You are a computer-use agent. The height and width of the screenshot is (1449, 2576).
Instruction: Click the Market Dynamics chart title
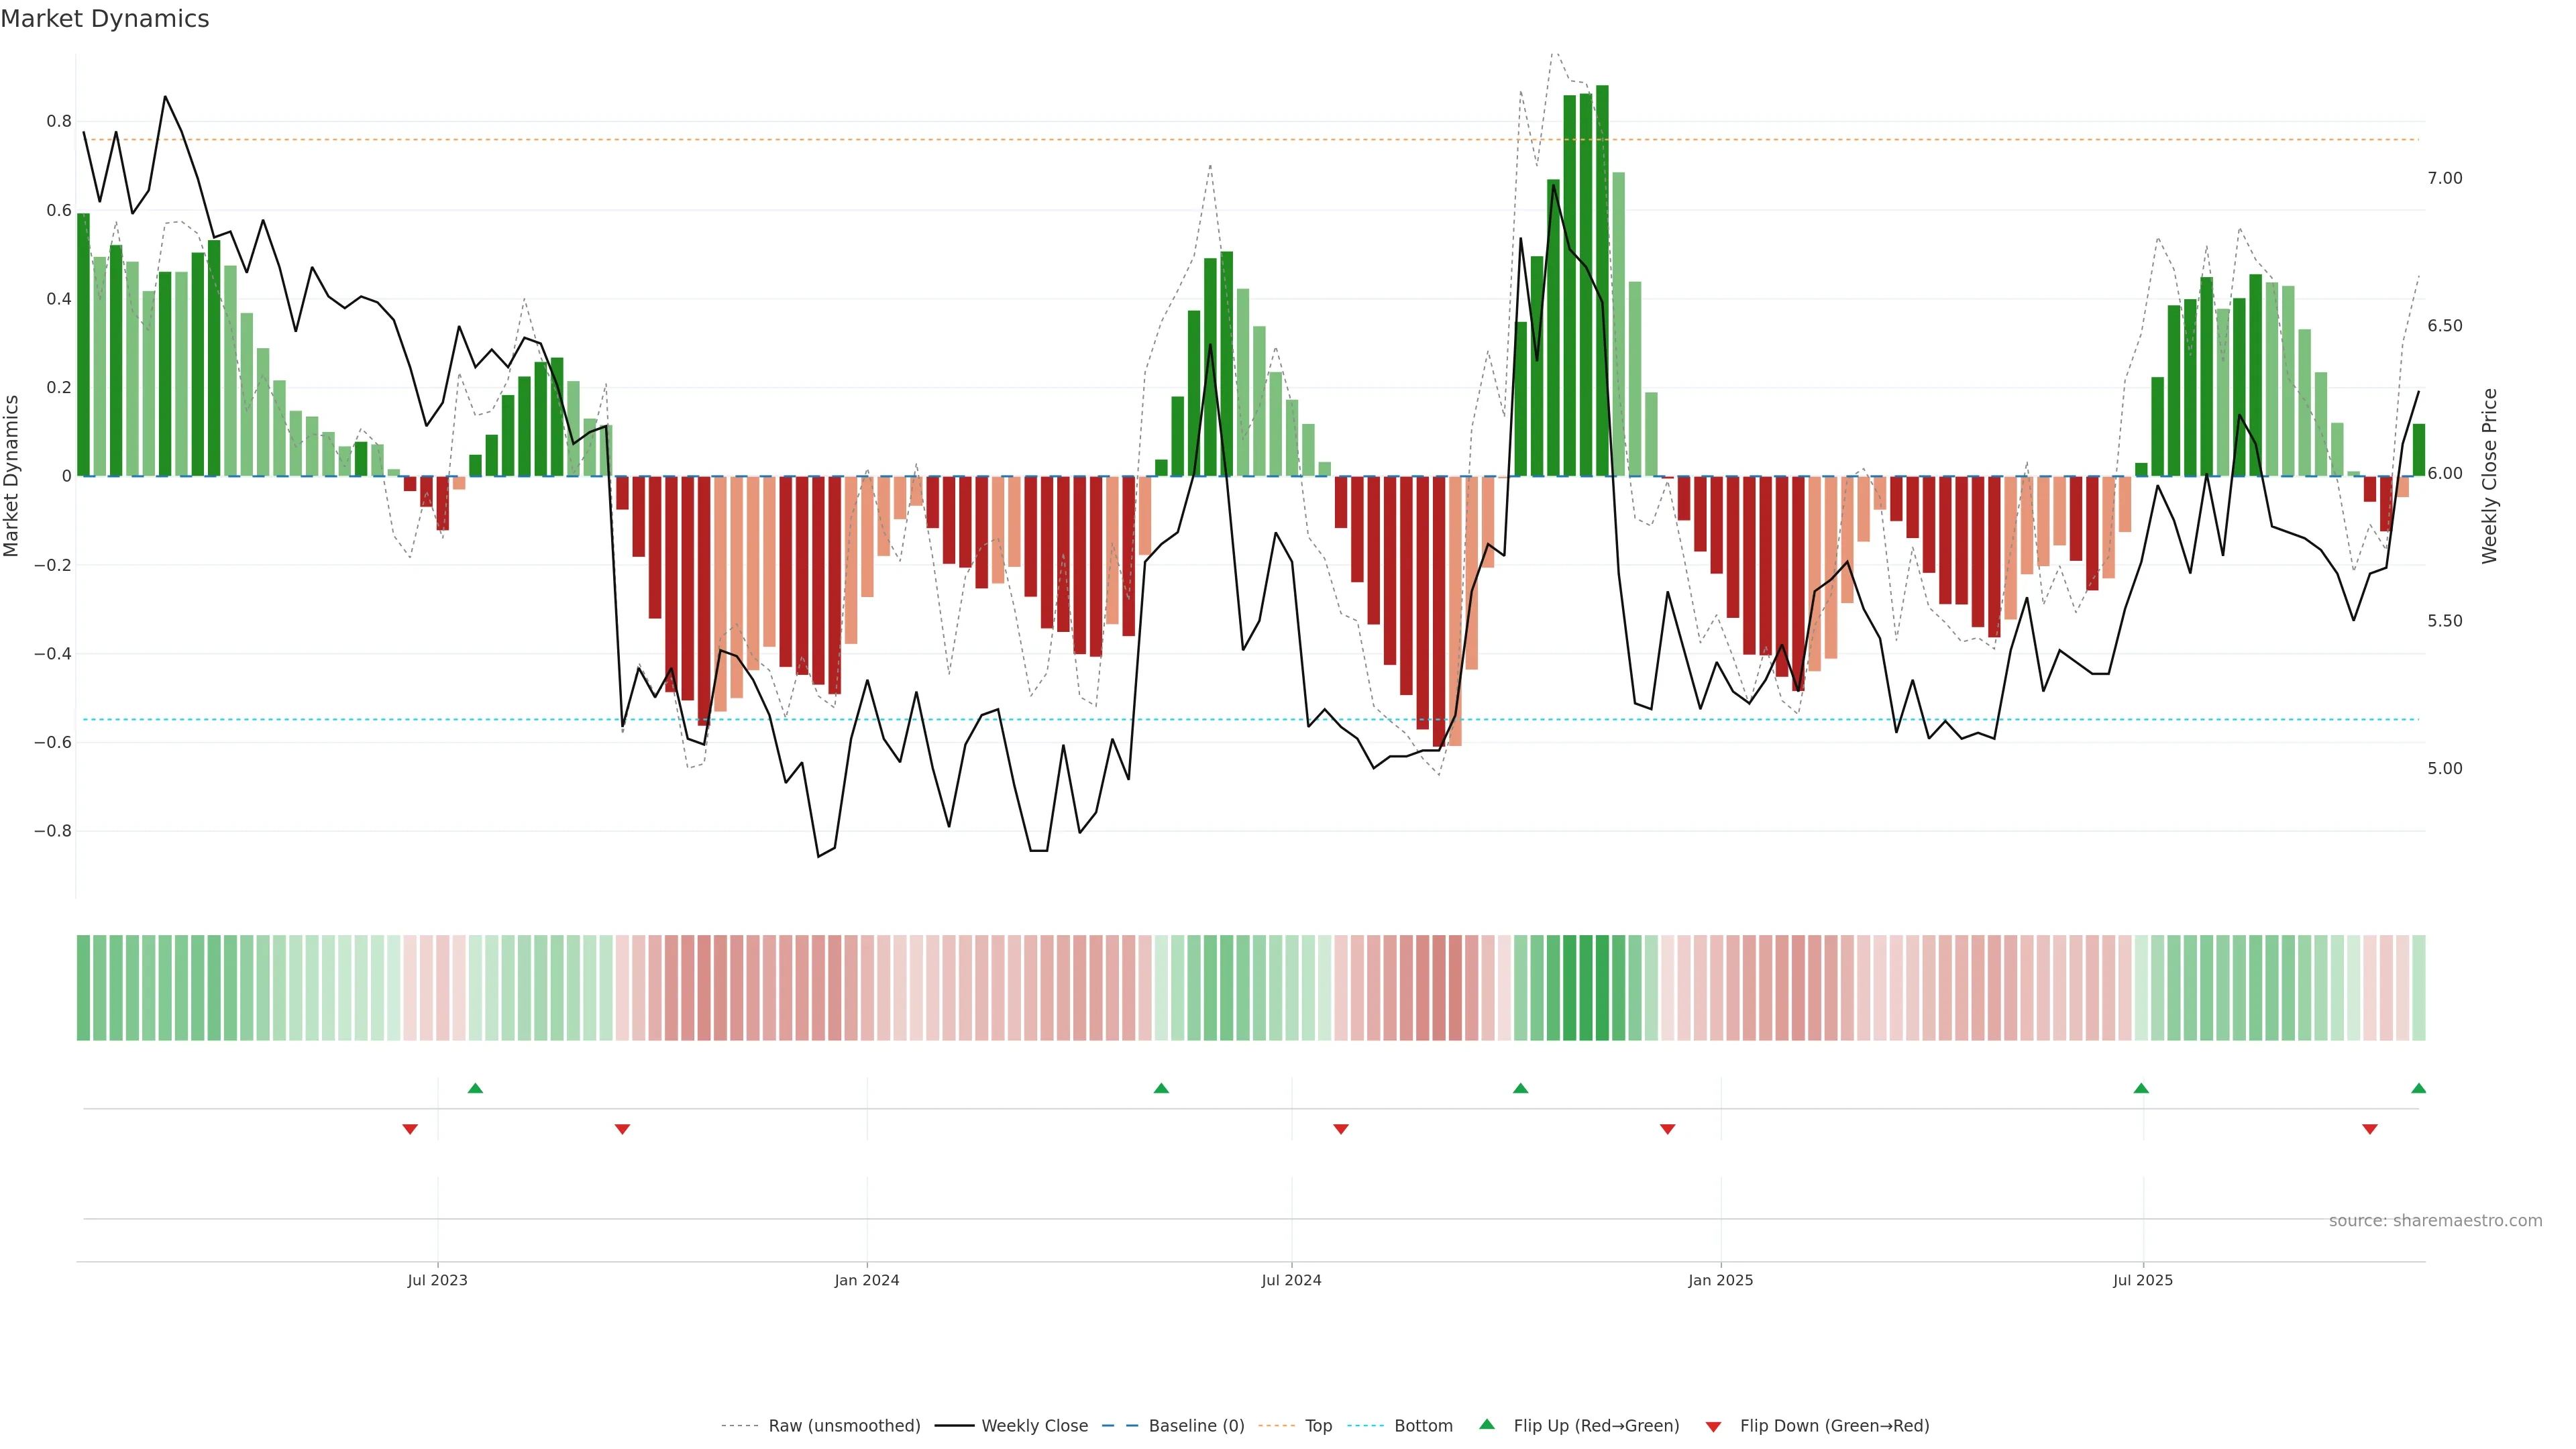click(105, 19)
